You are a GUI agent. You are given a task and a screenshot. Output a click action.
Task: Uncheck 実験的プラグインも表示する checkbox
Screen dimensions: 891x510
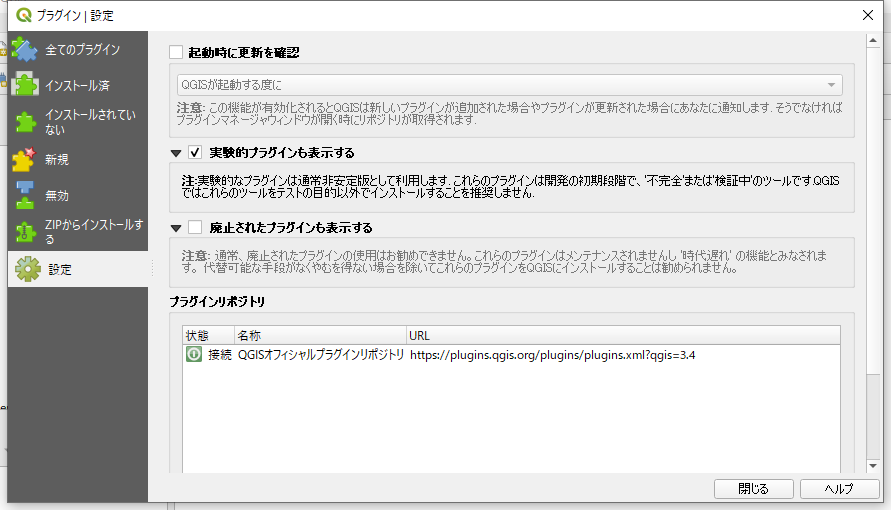coord(196,153)
